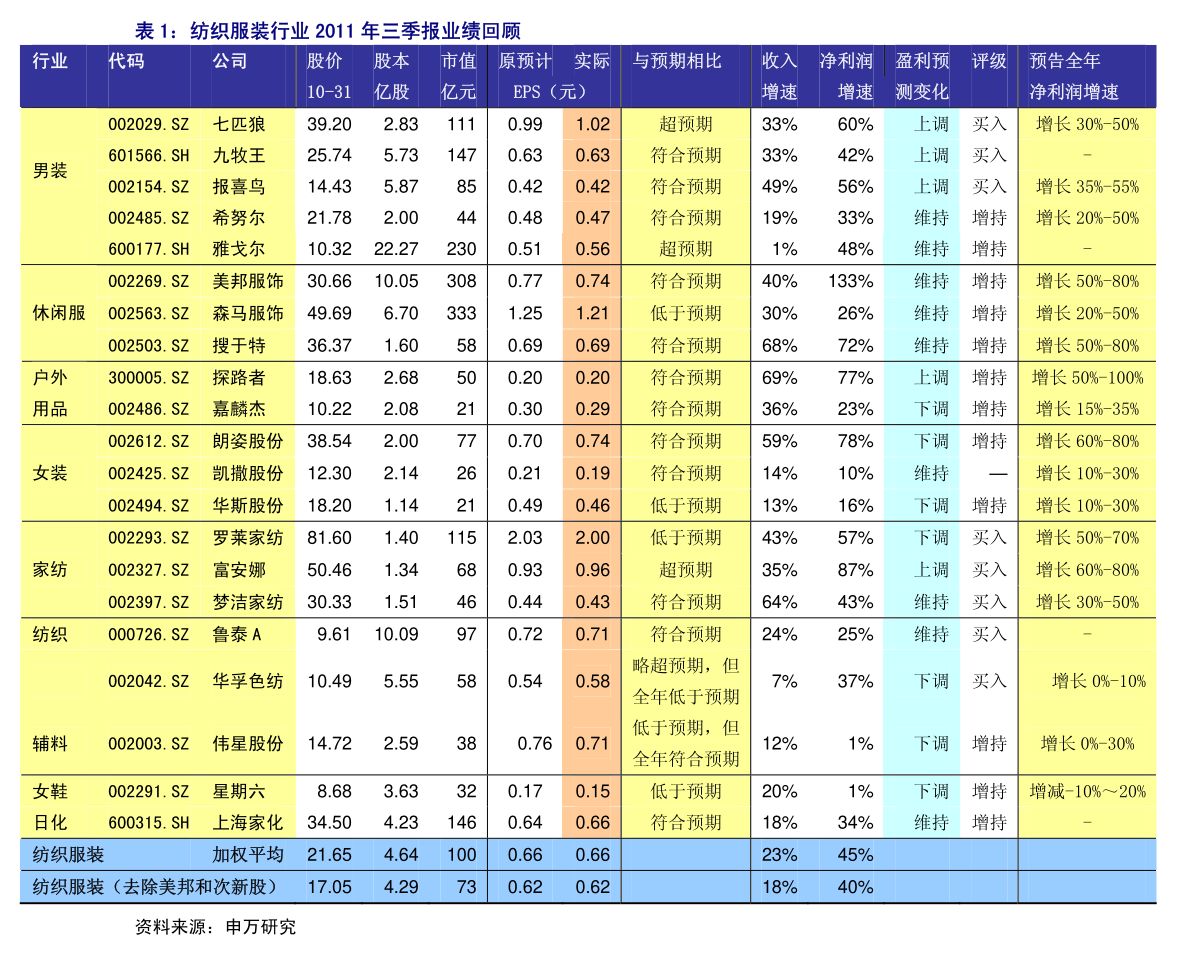Viewport: 1191px width, 955px height.
Task: Click 七匹狼 expectation result 超预期
Action: [x=685, y=125]
